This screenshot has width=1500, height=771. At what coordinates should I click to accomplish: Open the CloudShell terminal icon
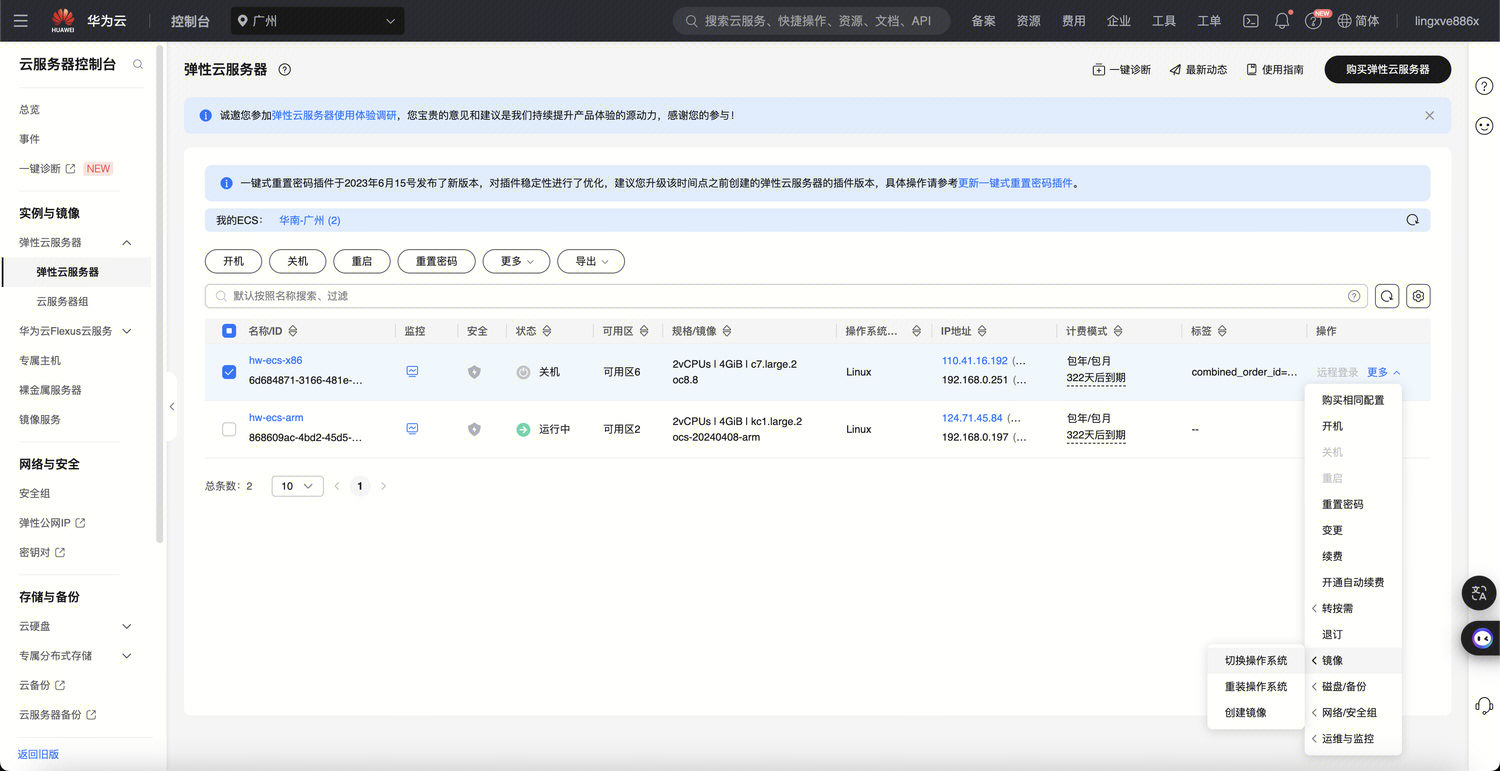pos(1251,21)
